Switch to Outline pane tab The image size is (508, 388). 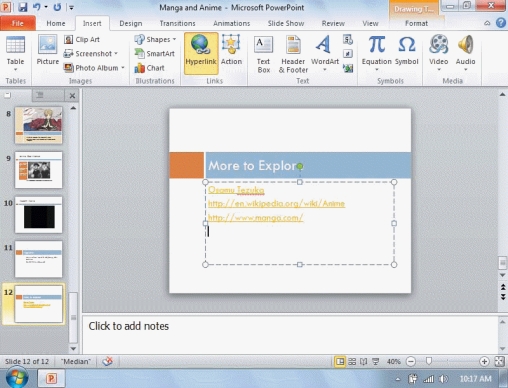click(40, 96)
